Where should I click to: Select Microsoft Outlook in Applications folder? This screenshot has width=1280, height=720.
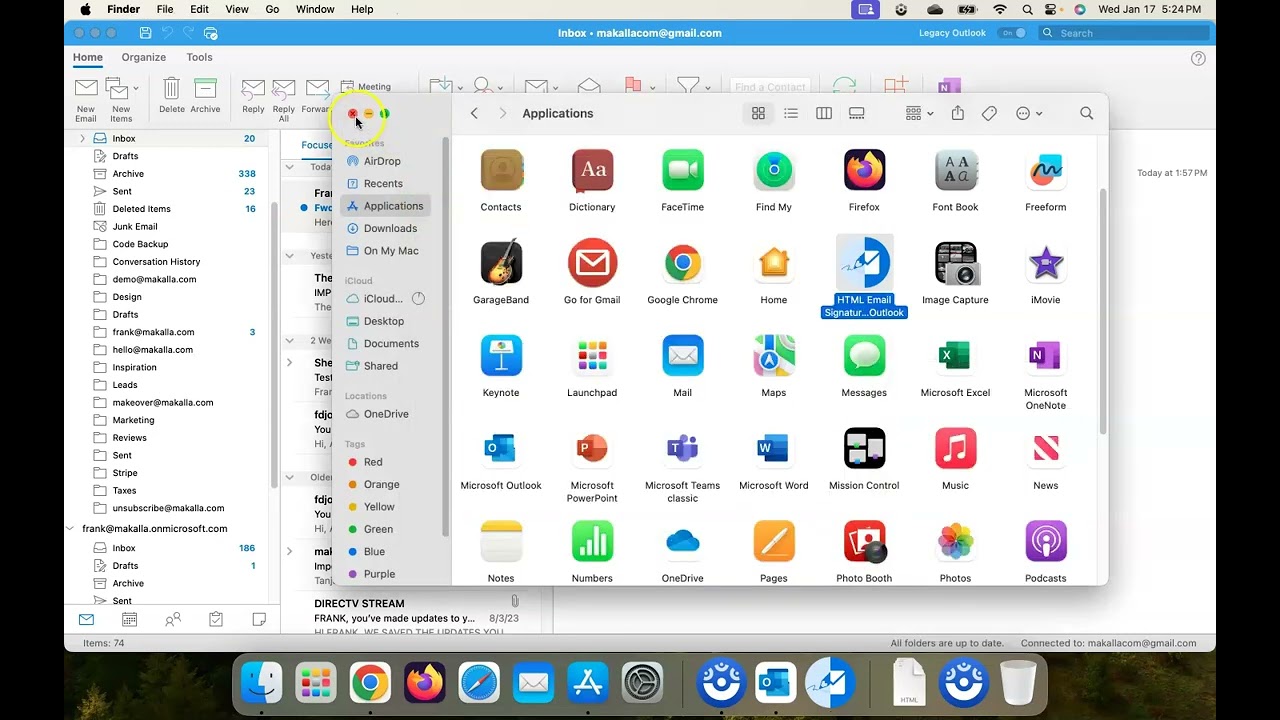coord(501,449)
